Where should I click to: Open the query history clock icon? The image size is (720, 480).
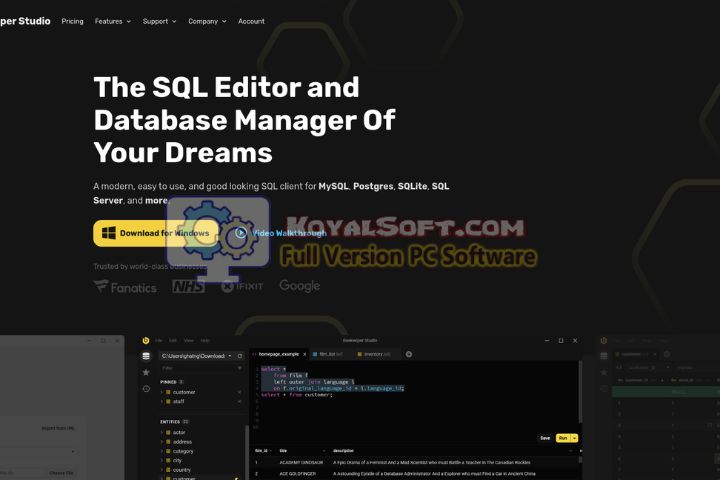[x=146, y=389]
